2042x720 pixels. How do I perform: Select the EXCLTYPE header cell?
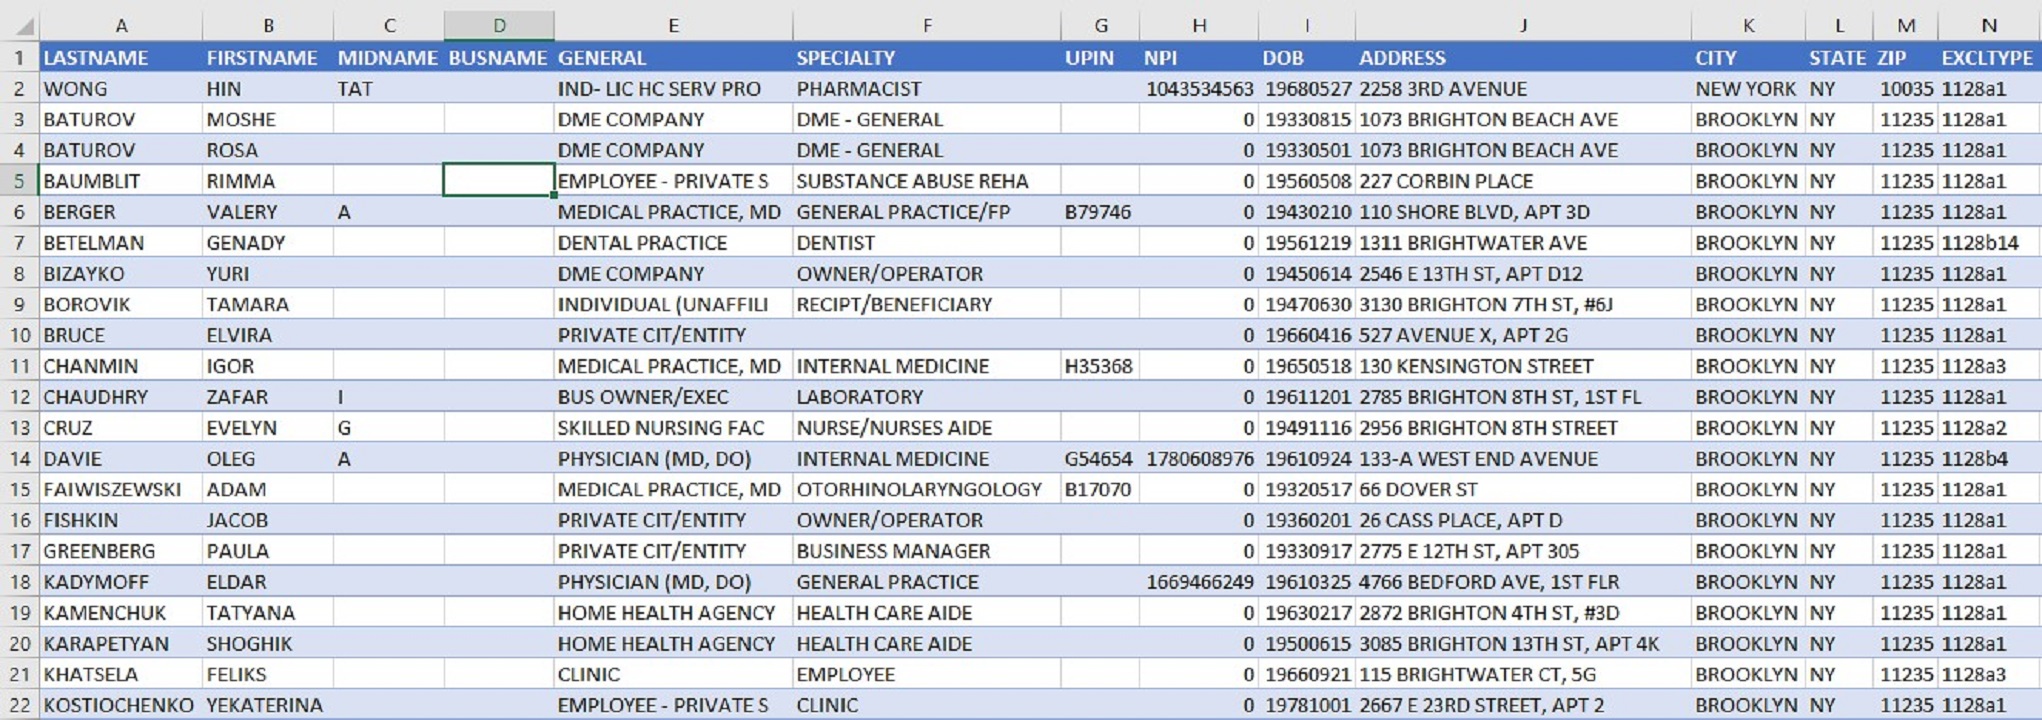coord(1987,58)
